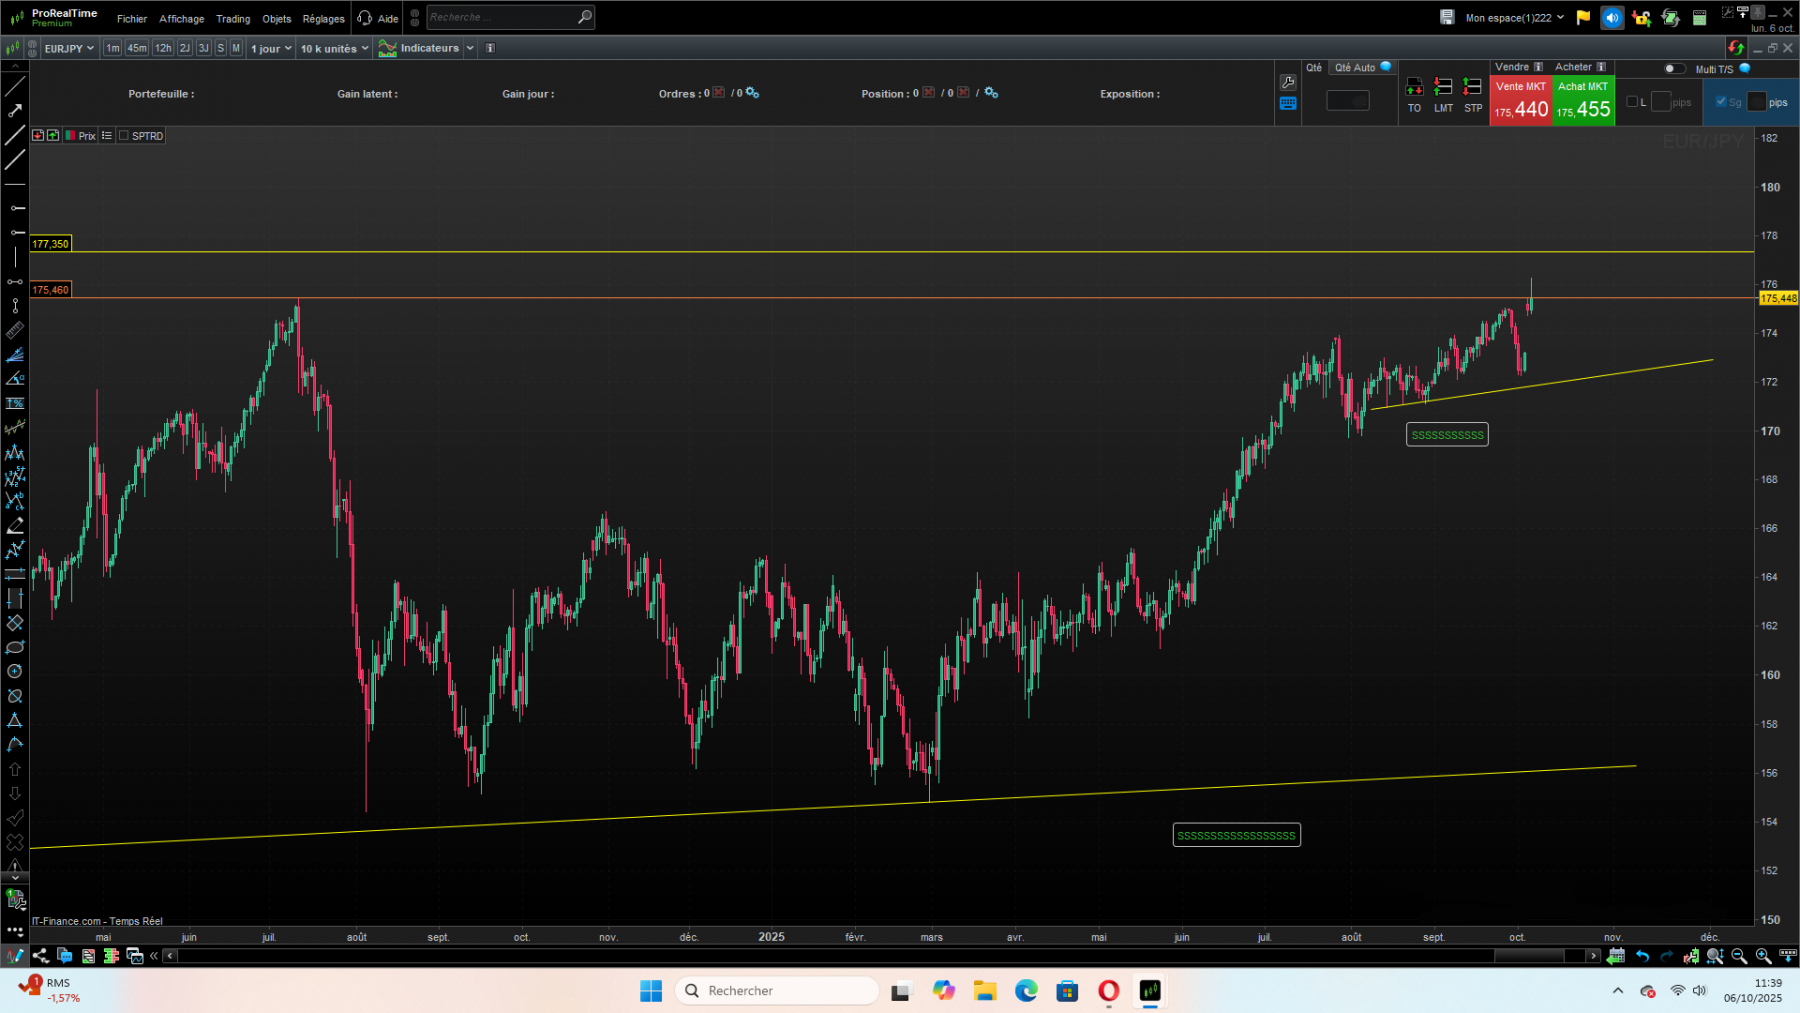Viewport: 1800px width, 1013px height.
Task: Open the EURJPY instrument dropdown
Action: click(68, 48)
